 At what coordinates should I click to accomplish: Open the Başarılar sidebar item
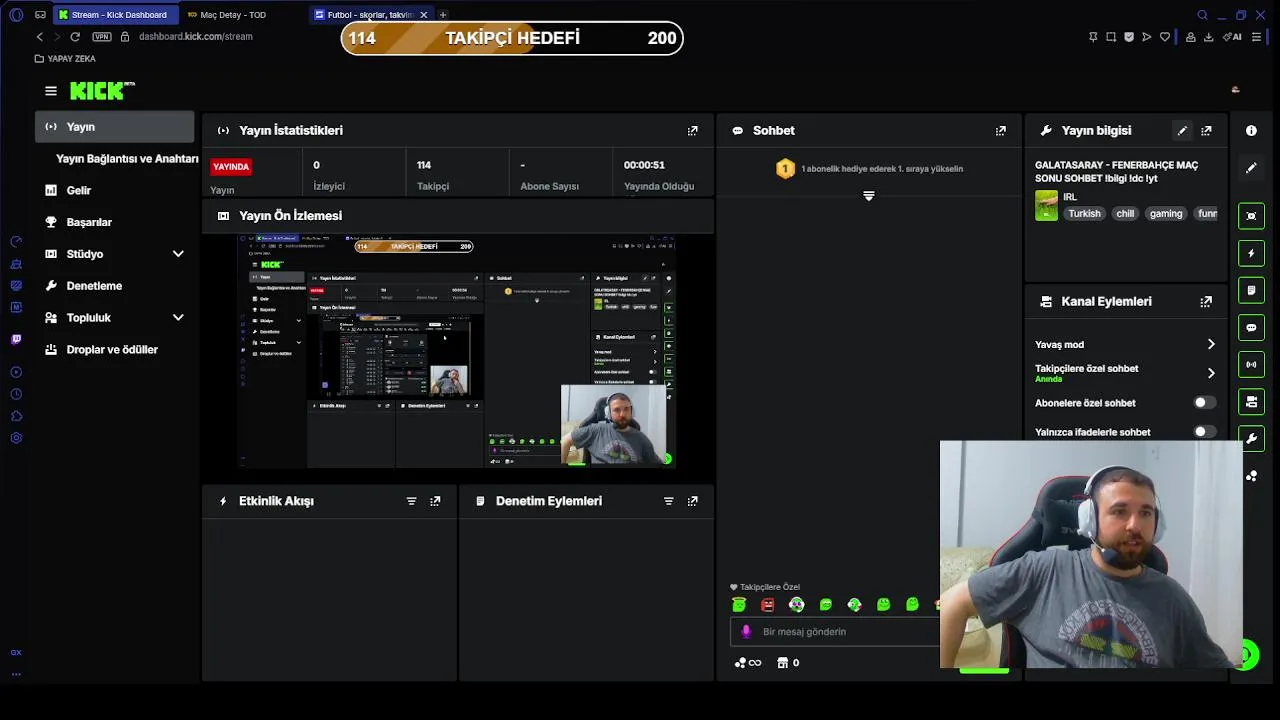tap(88, 222)
